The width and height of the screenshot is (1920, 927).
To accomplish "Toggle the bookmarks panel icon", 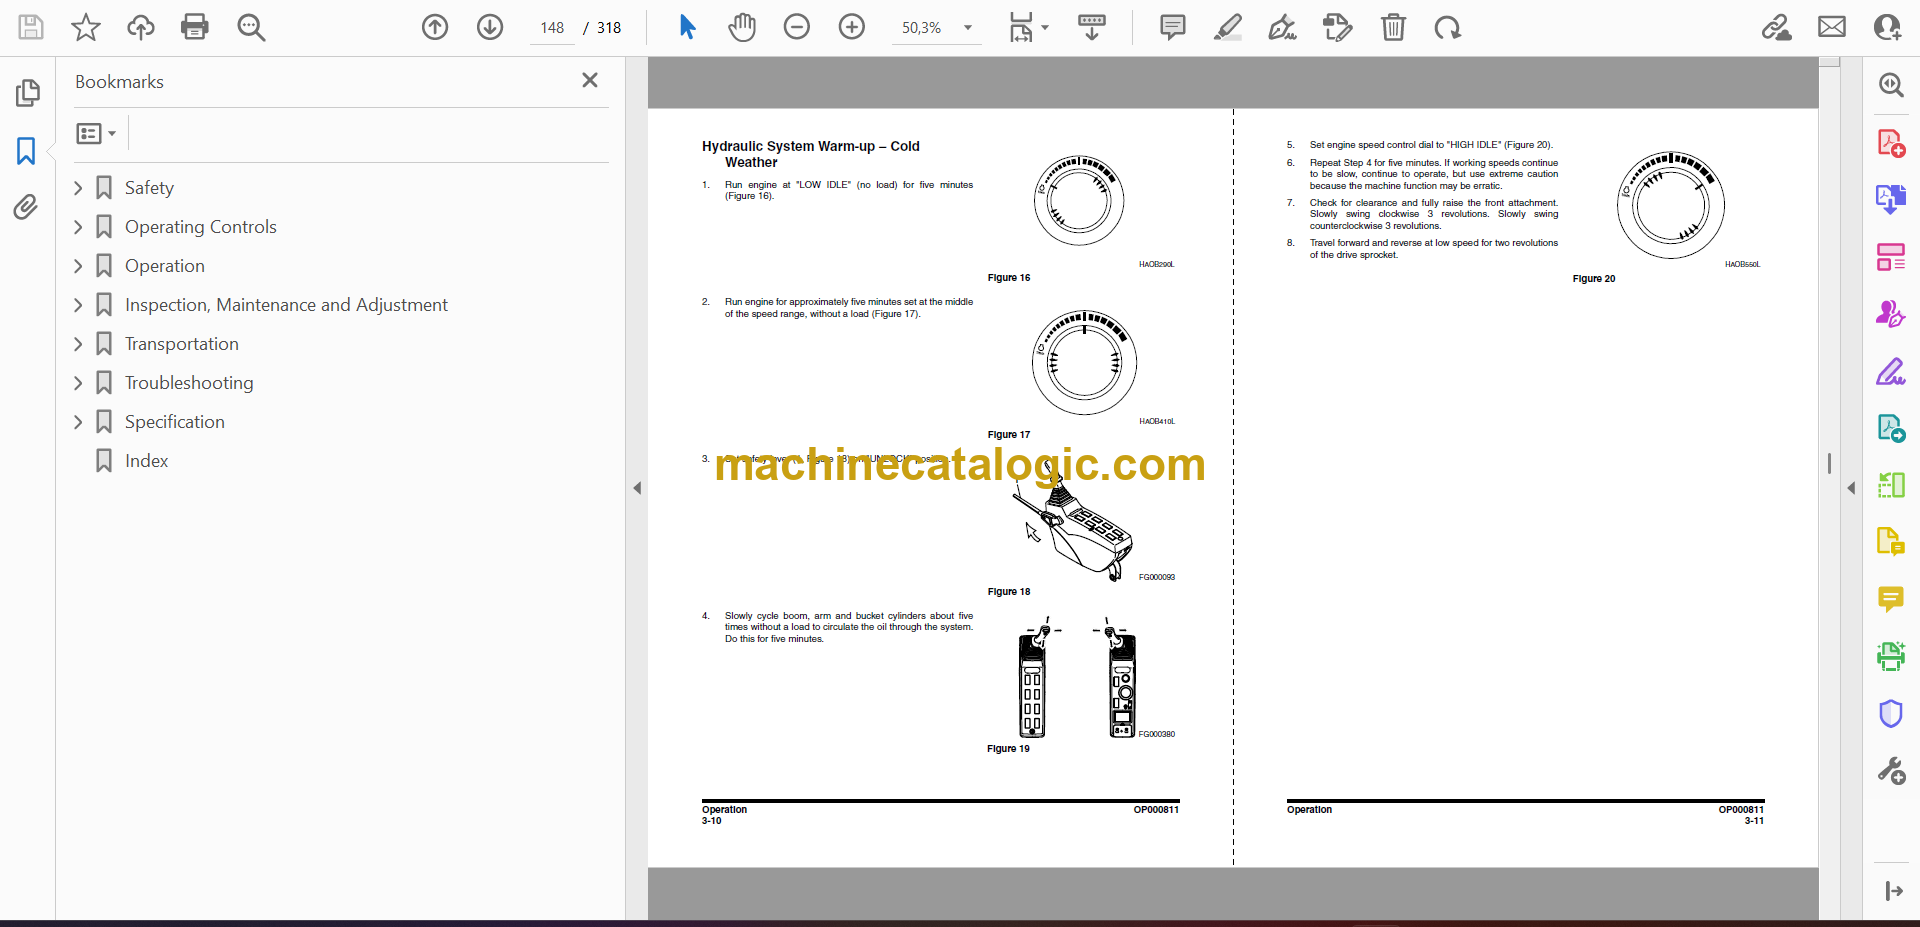I will pos(26,151).
